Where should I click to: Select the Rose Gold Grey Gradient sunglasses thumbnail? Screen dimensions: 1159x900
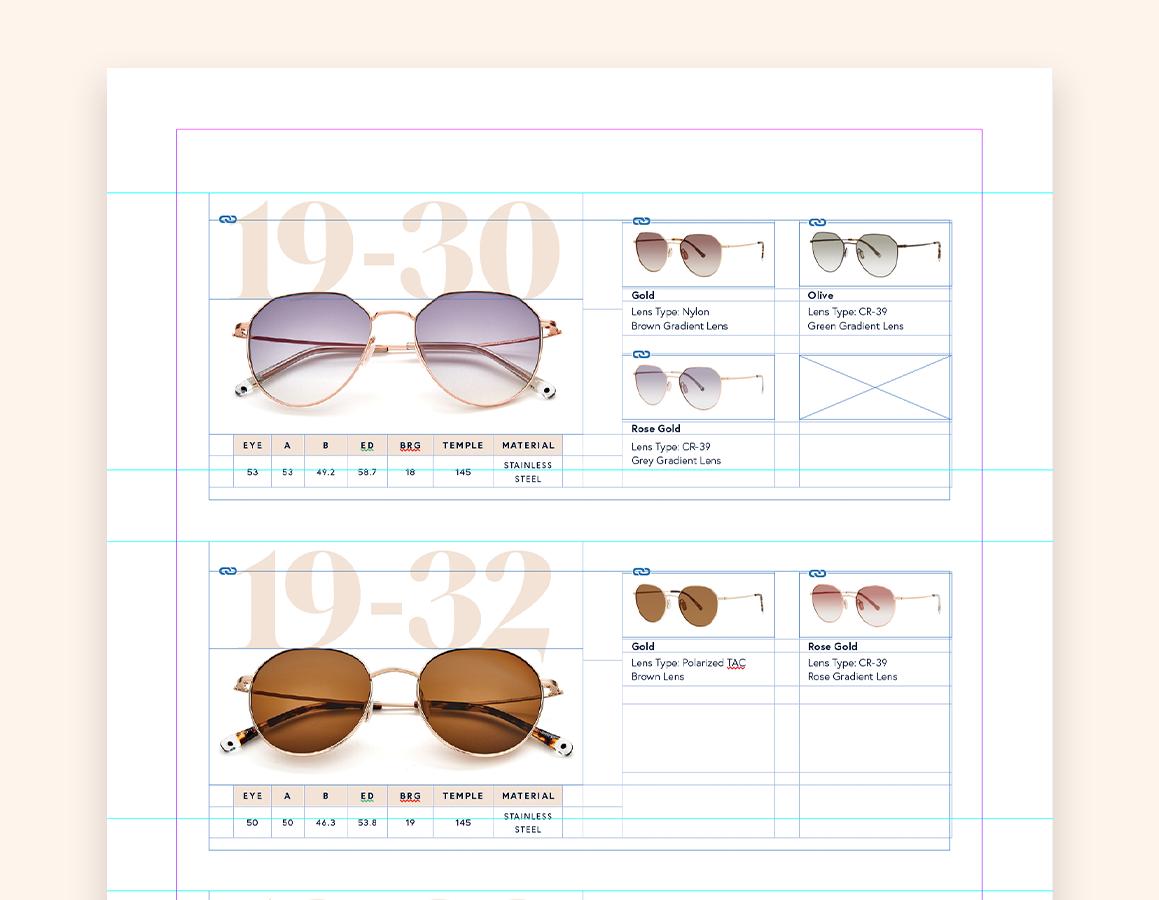coord(699,387)
